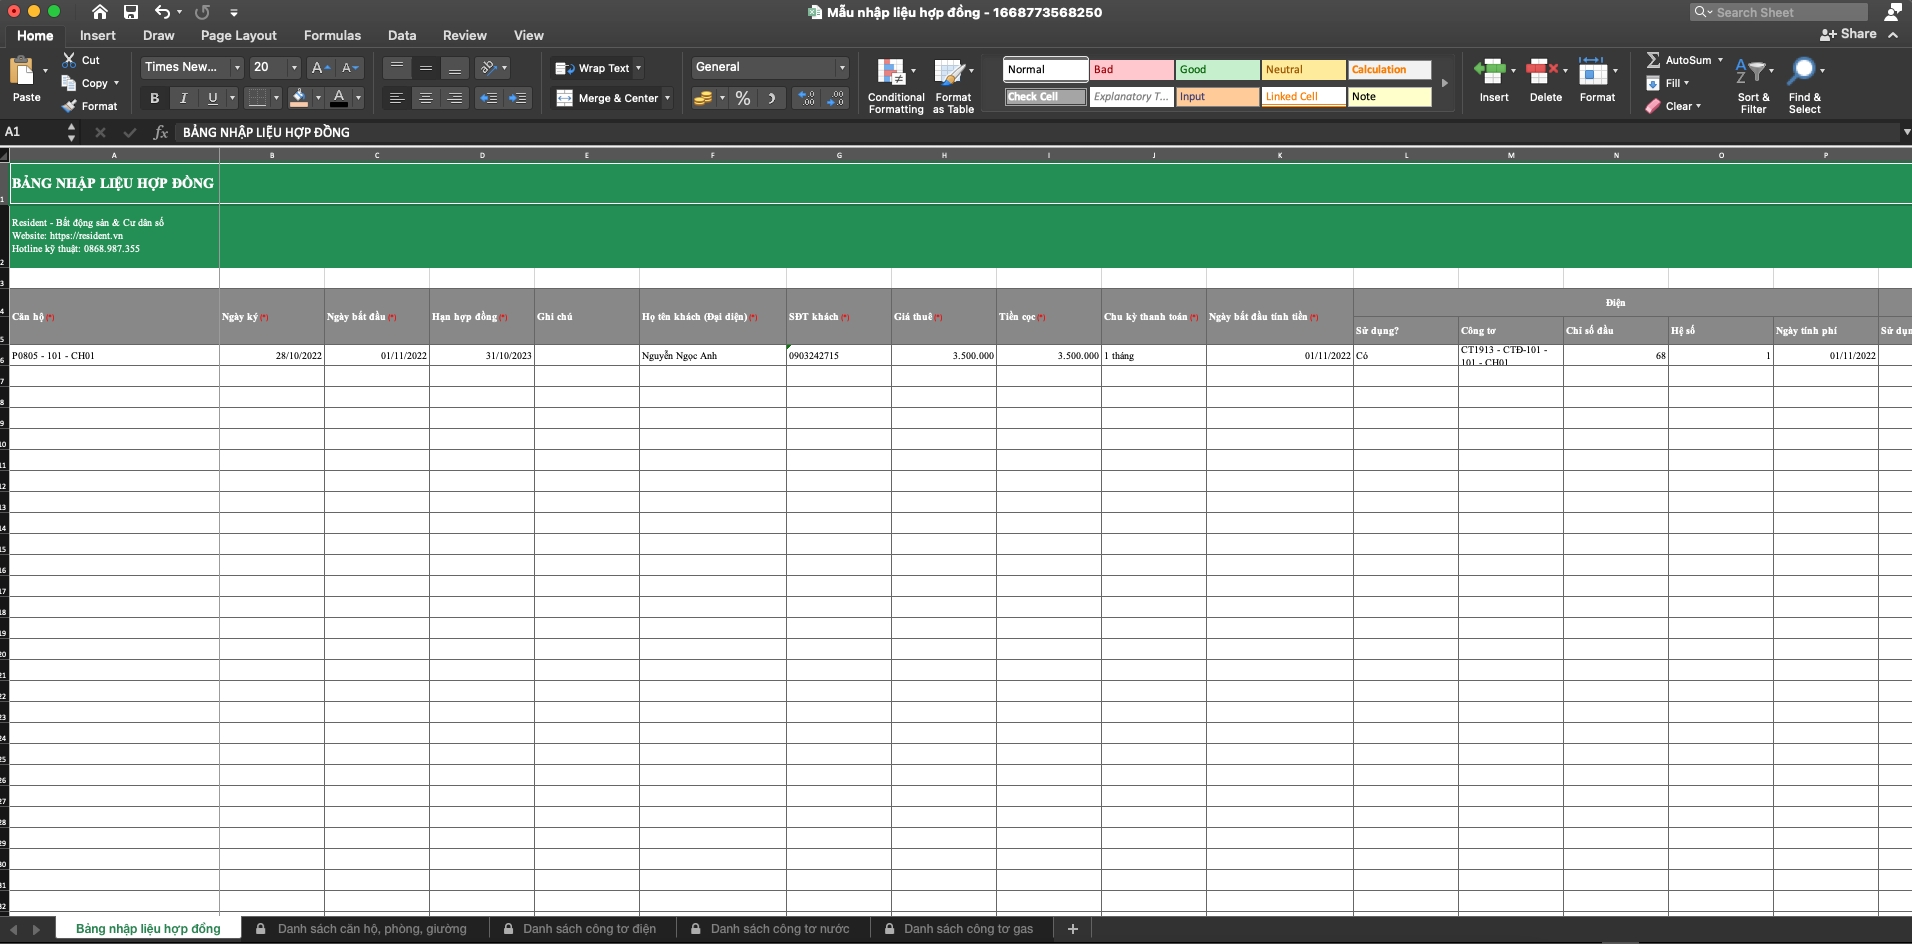
Task: Click the Paste clipboard icon
Action: (22, 72)
